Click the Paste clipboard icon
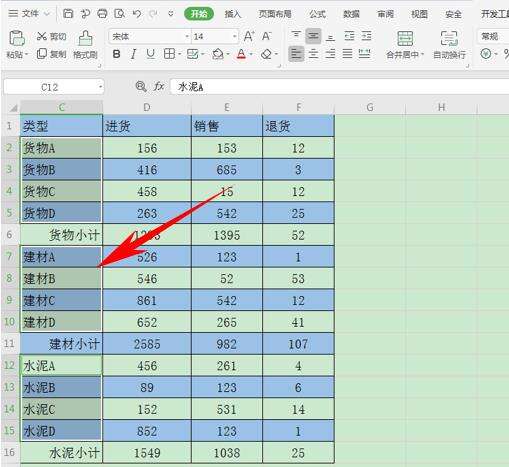The image size is (509, 467). pyautogui.click(x=17, y=38)
